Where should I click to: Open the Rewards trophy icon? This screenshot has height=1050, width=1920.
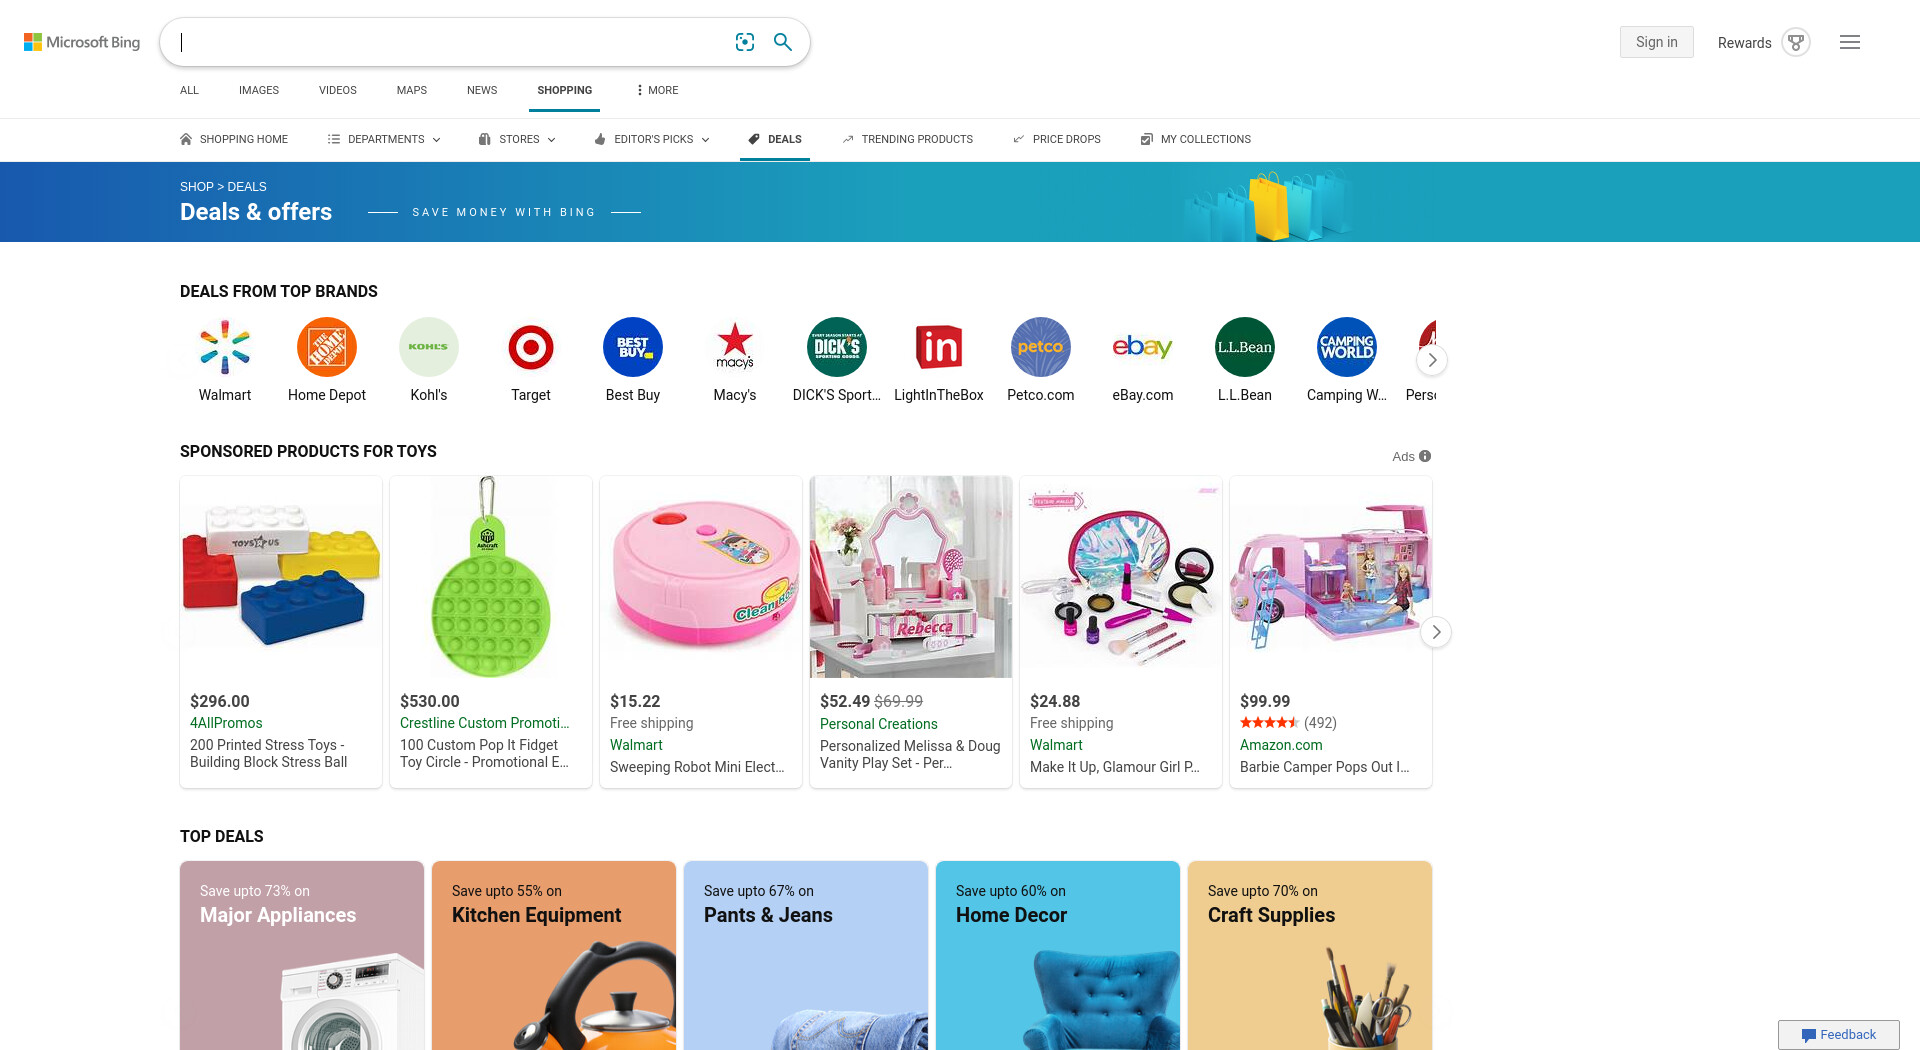(x=1796, y=42)
